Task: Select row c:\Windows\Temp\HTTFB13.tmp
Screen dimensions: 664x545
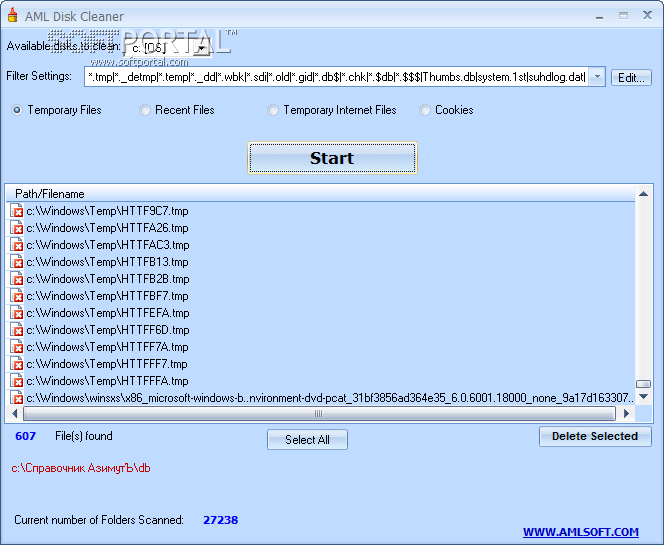Action: (x=321, y=261)
